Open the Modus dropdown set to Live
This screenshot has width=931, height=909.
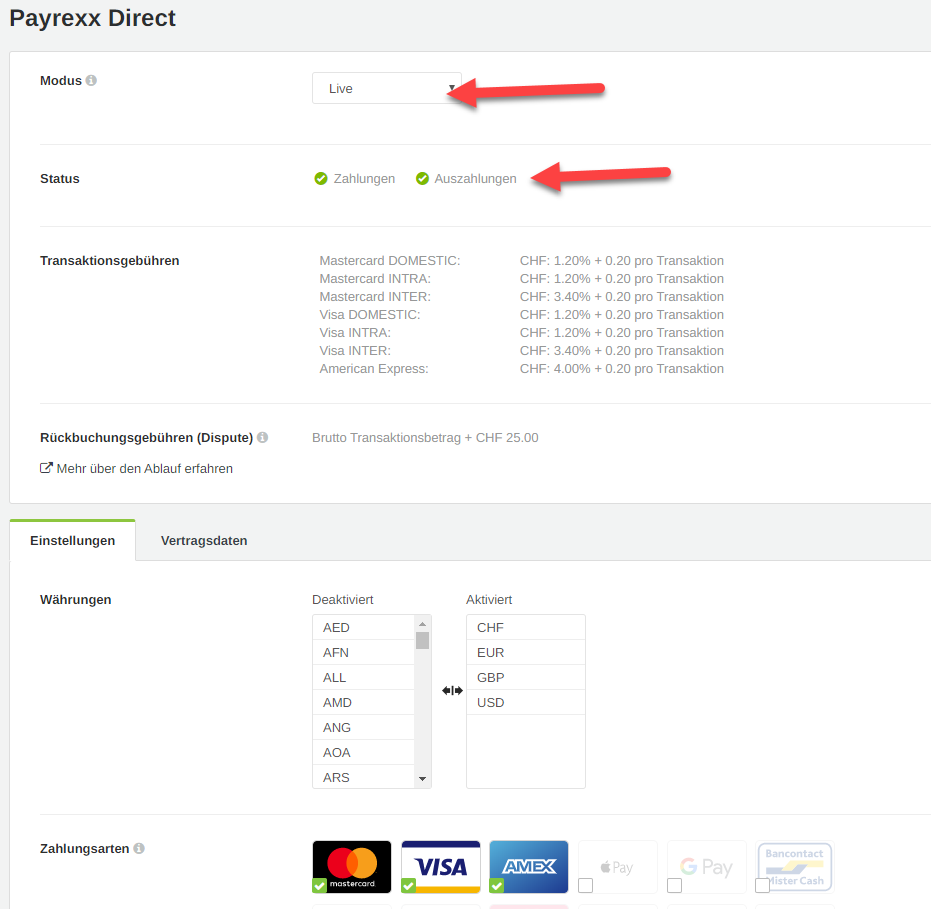pos(386,88)
